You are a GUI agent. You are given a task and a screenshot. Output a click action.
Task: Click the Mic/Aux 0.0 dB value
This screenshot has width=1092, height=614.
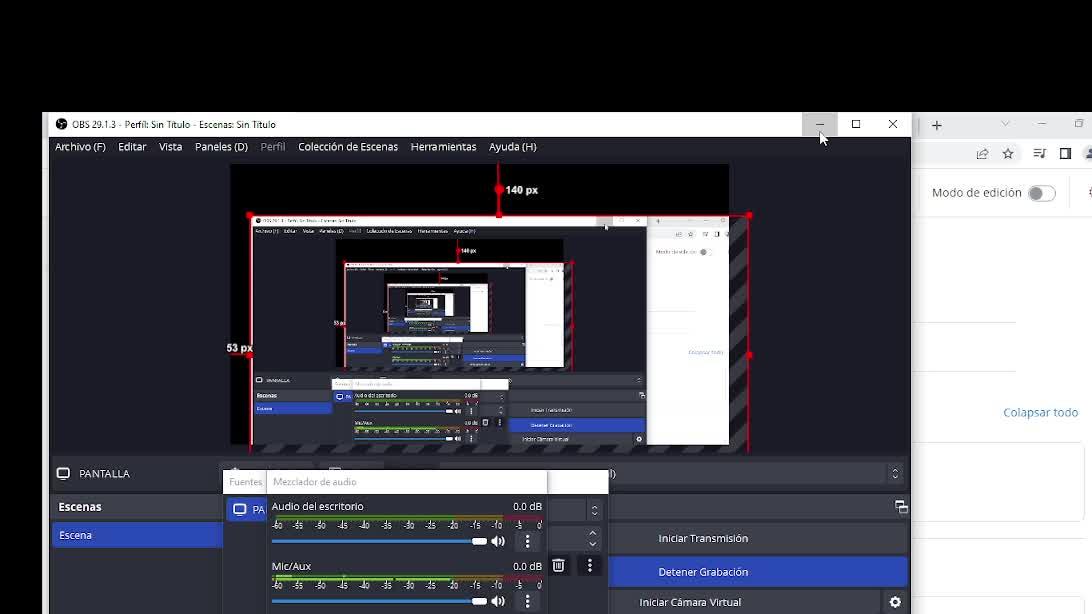(527, 566)
